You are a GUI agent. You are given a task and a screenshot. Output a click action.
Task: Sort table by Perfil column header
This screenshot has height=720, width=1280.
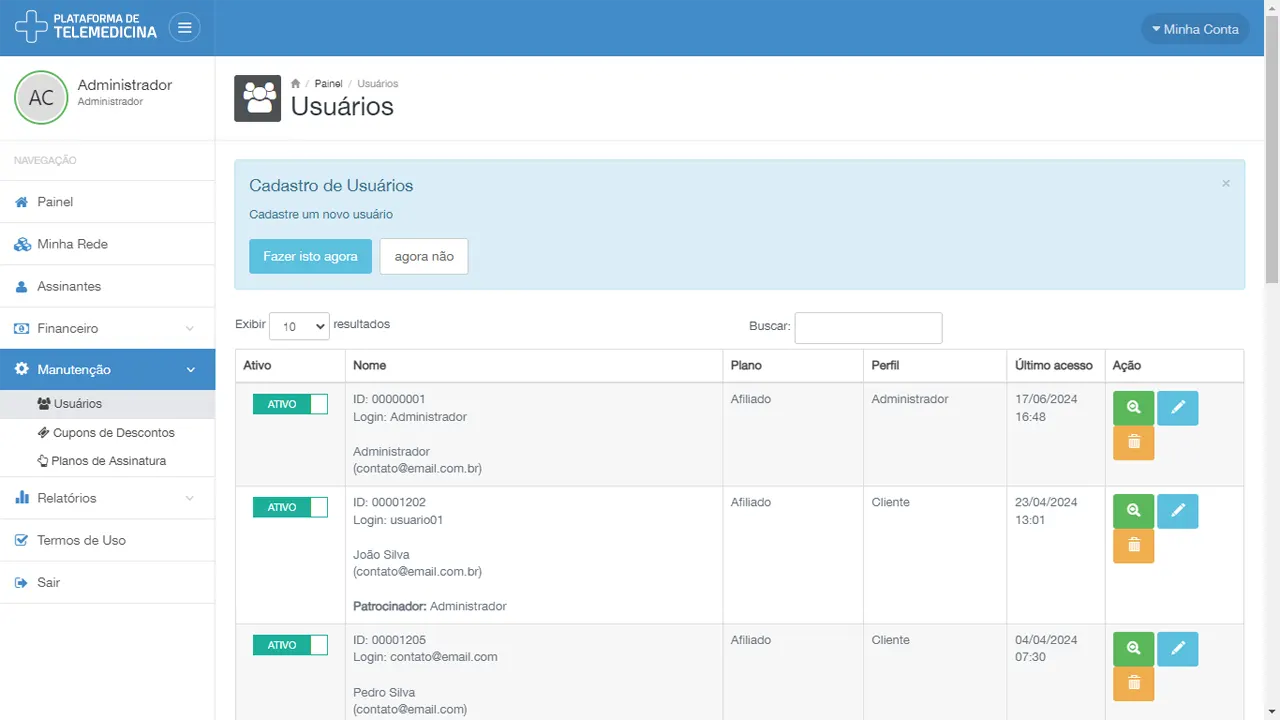point(935,366)
